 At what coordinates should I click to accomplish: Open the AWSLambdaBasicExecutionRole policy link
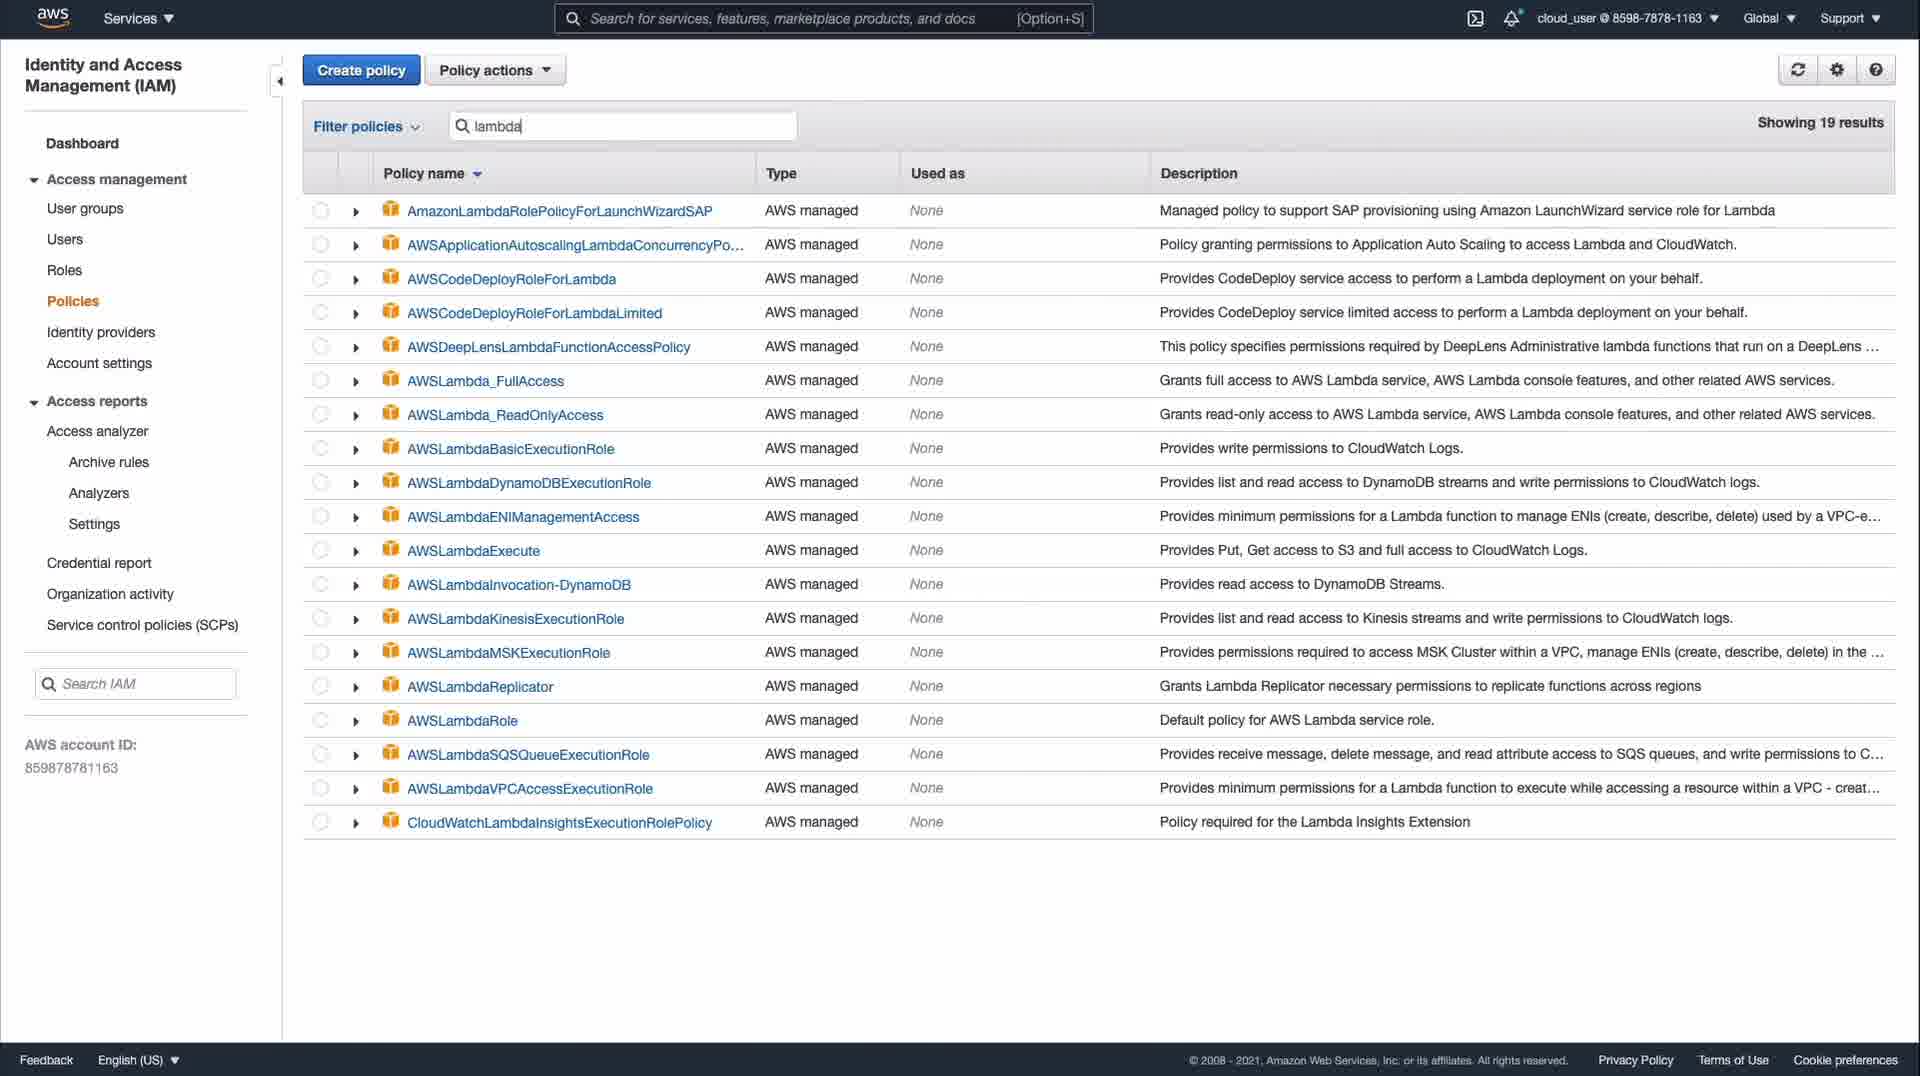click(510, 449)
